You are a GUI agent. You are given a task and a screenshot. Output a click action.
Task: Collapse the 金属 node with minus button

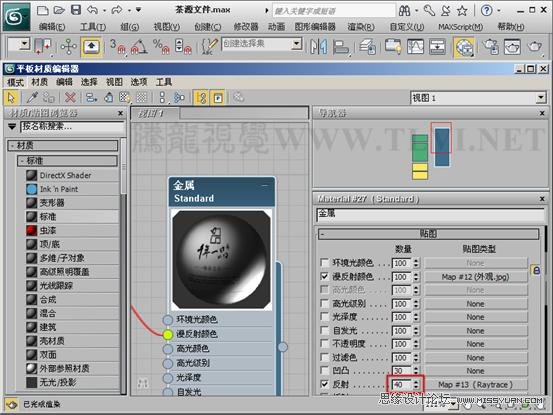[265, 185]
